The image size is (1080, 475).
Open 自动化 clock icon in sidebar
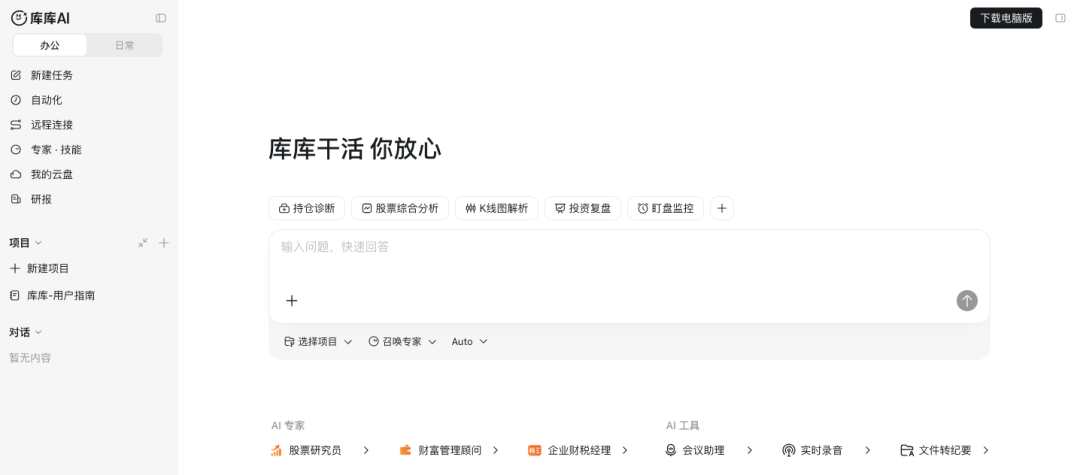coord(16,100)
